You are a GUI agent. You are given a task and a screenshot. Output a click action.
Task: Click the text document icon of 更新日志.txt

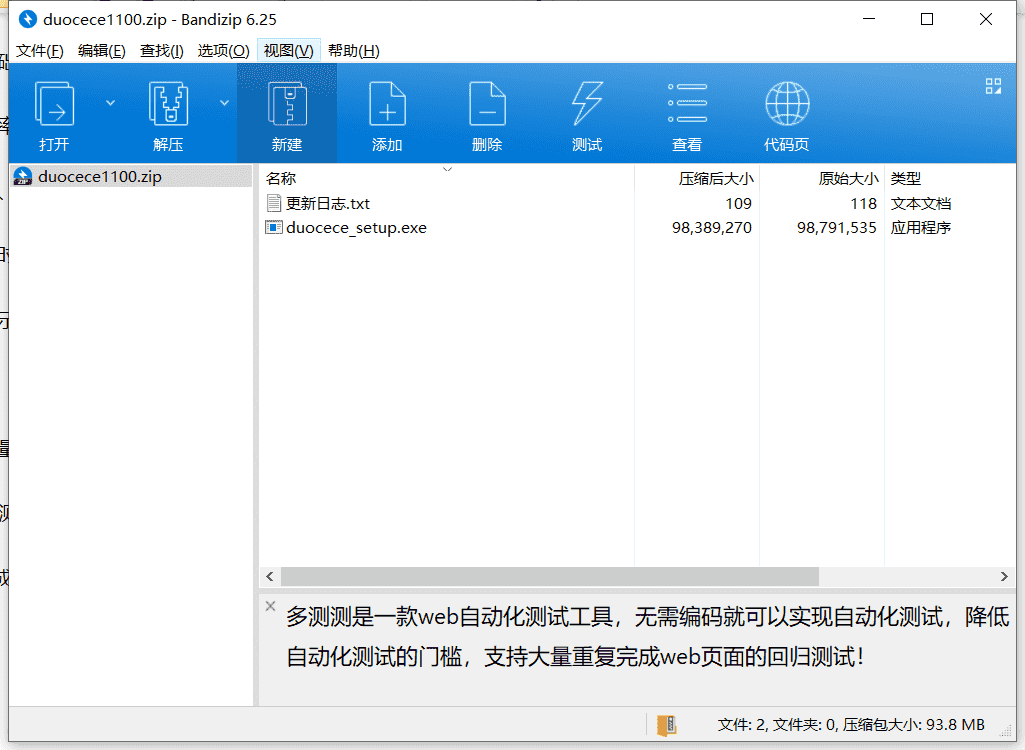(274, 203)
